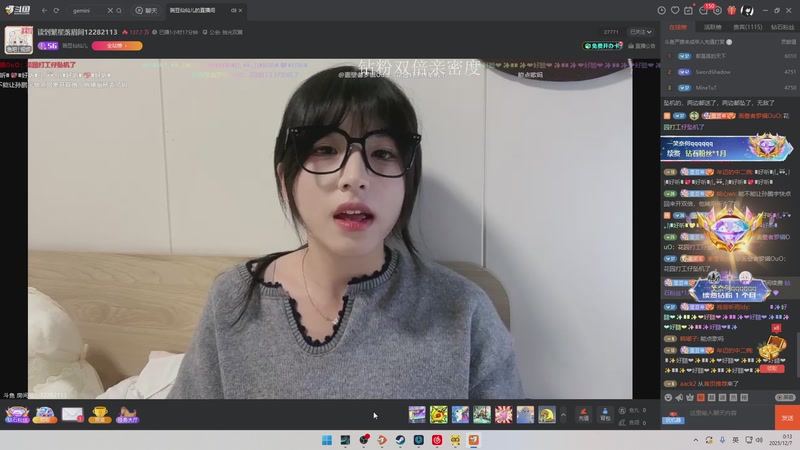Viewport: 800px width, 450px height.
Task: Open the user avatar profile menu
Action: 747,10
